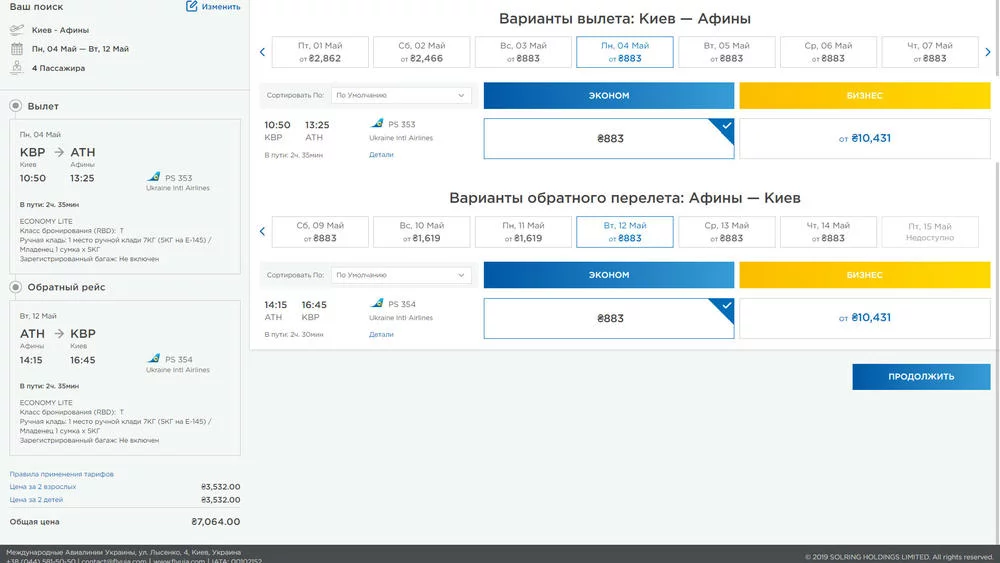Select return date Пн, 11 Май

click(x=523, y=231)
